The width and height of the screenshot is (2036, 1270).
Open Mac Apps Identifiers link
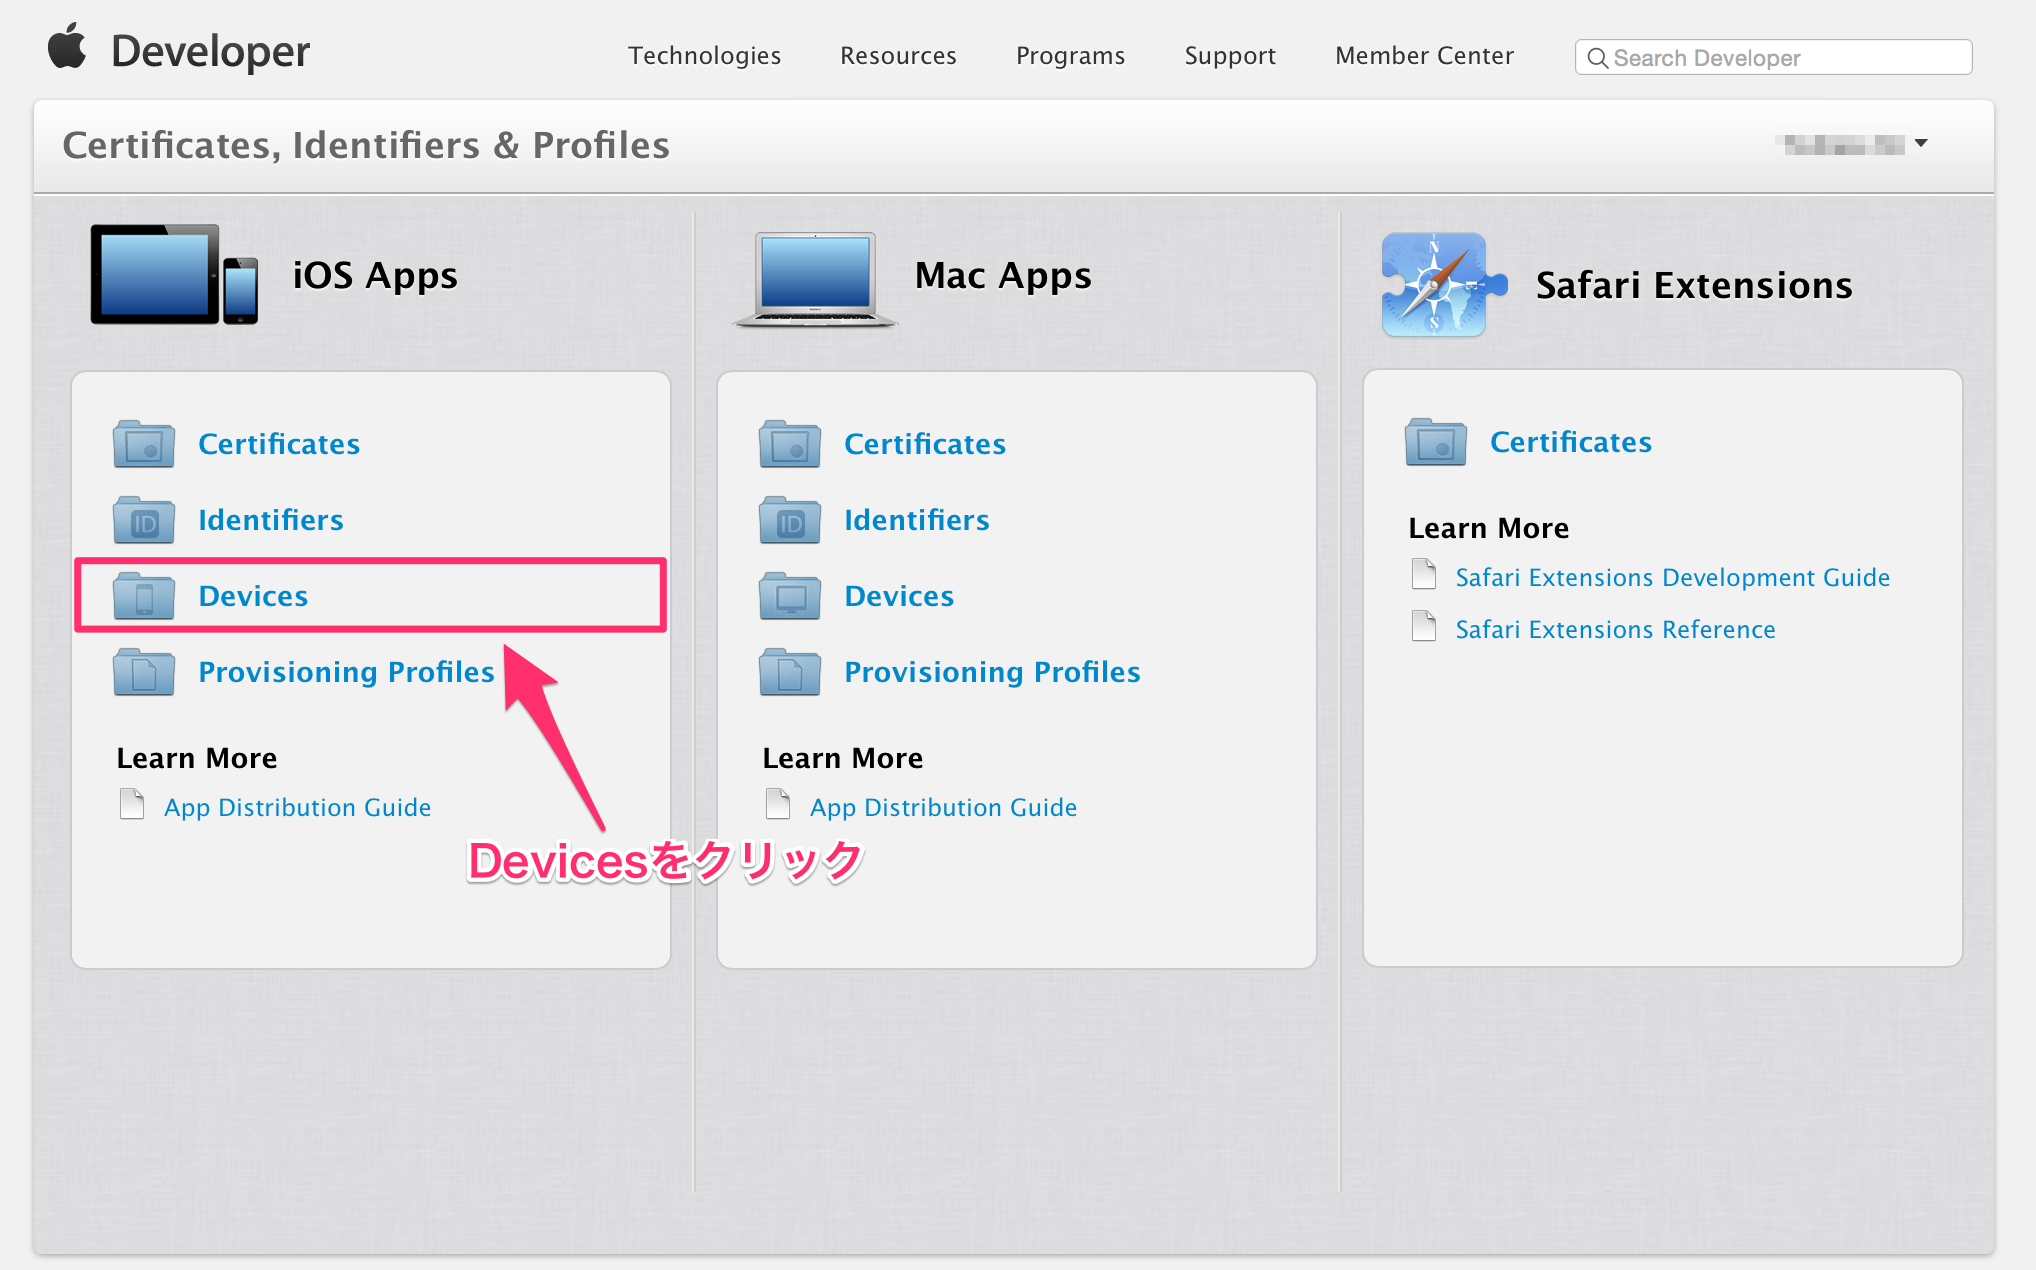tap(917, 519)
